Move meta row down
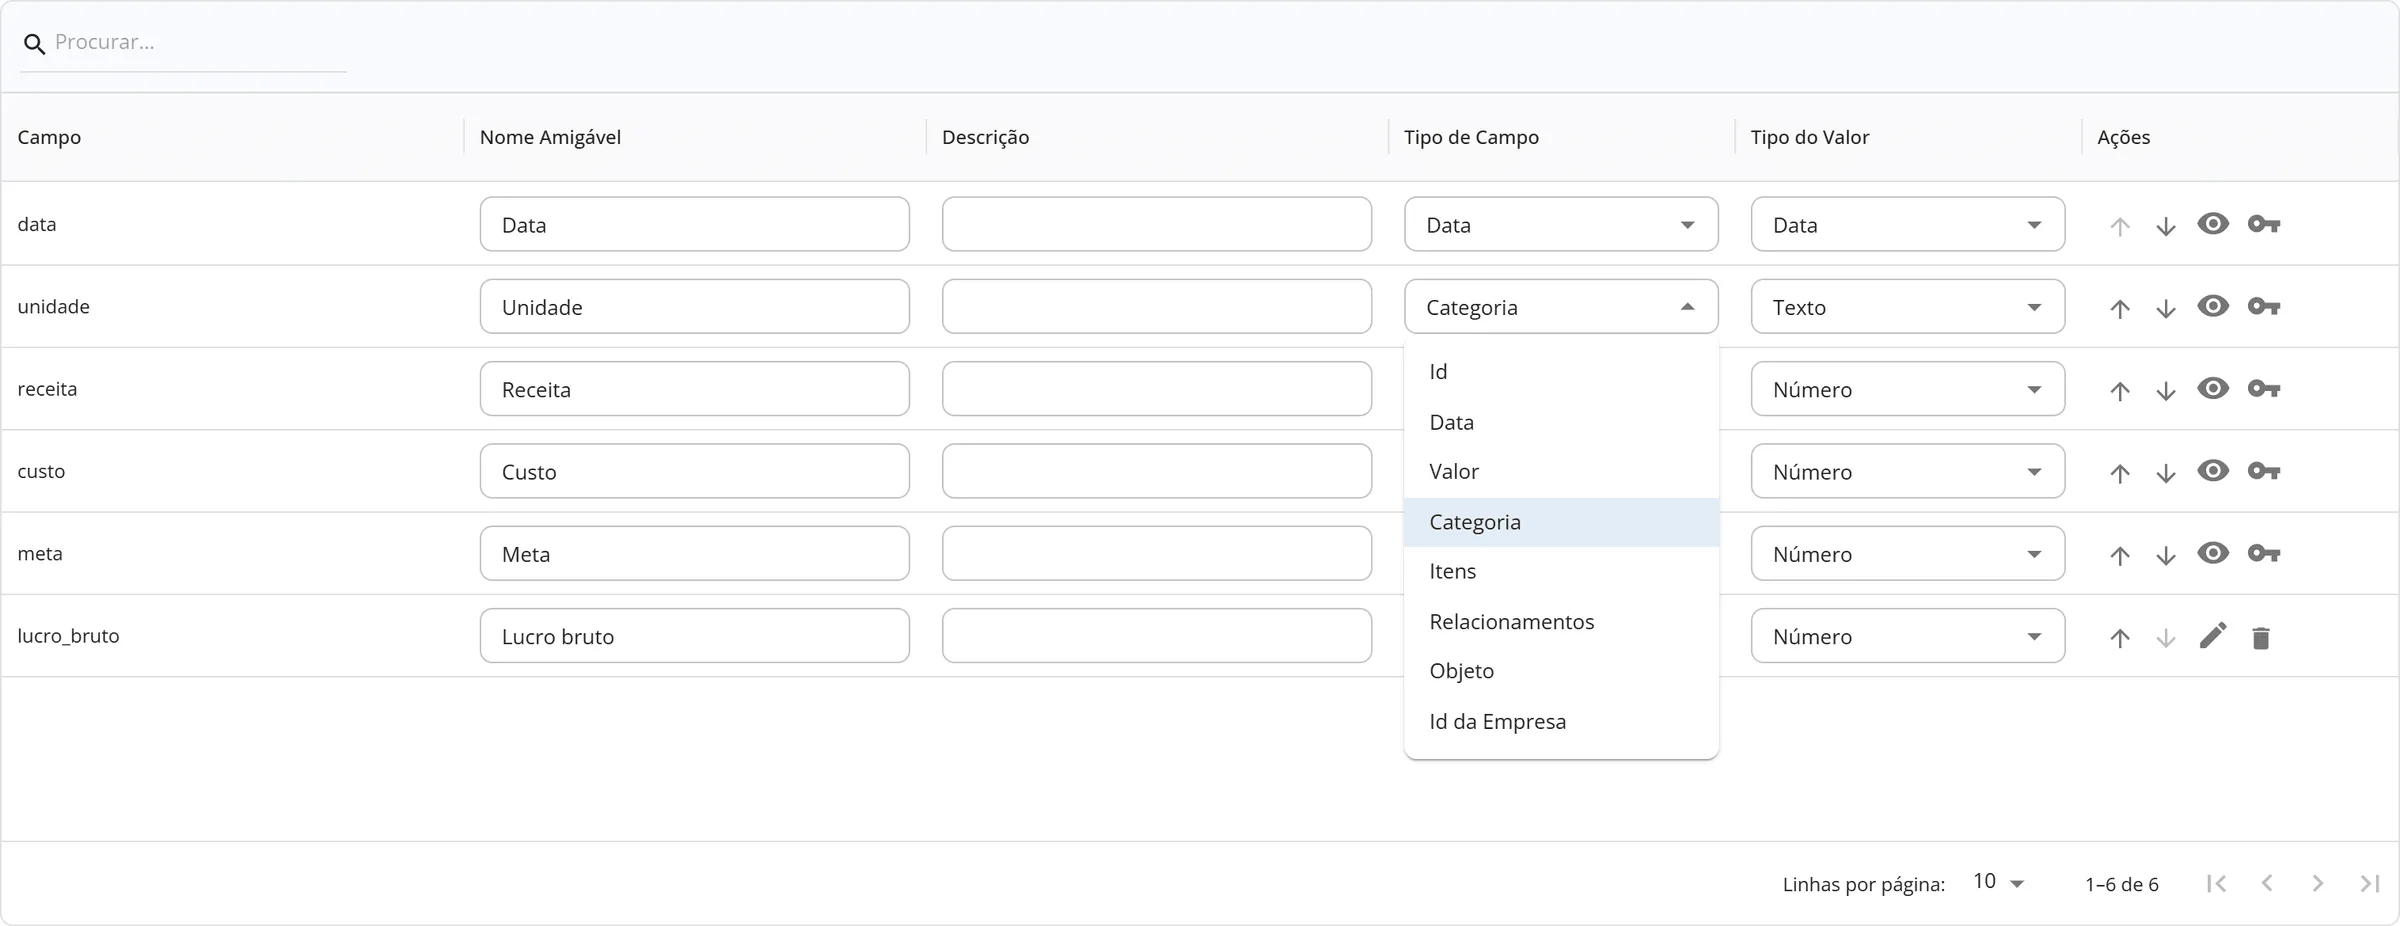This screenshot has width=2400, height=926. (2166, 555)
